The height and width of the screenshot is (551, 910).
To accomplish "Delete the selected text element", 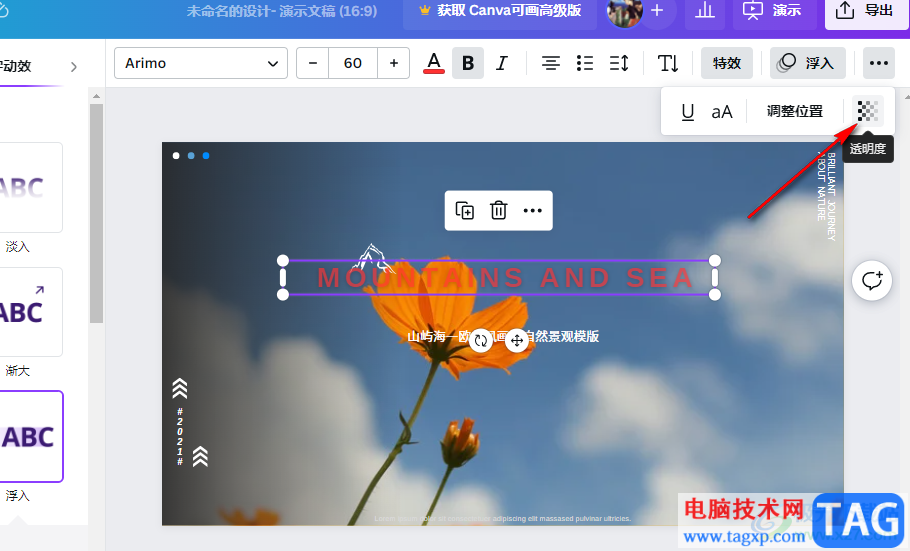I will click(x=499, y=210).
